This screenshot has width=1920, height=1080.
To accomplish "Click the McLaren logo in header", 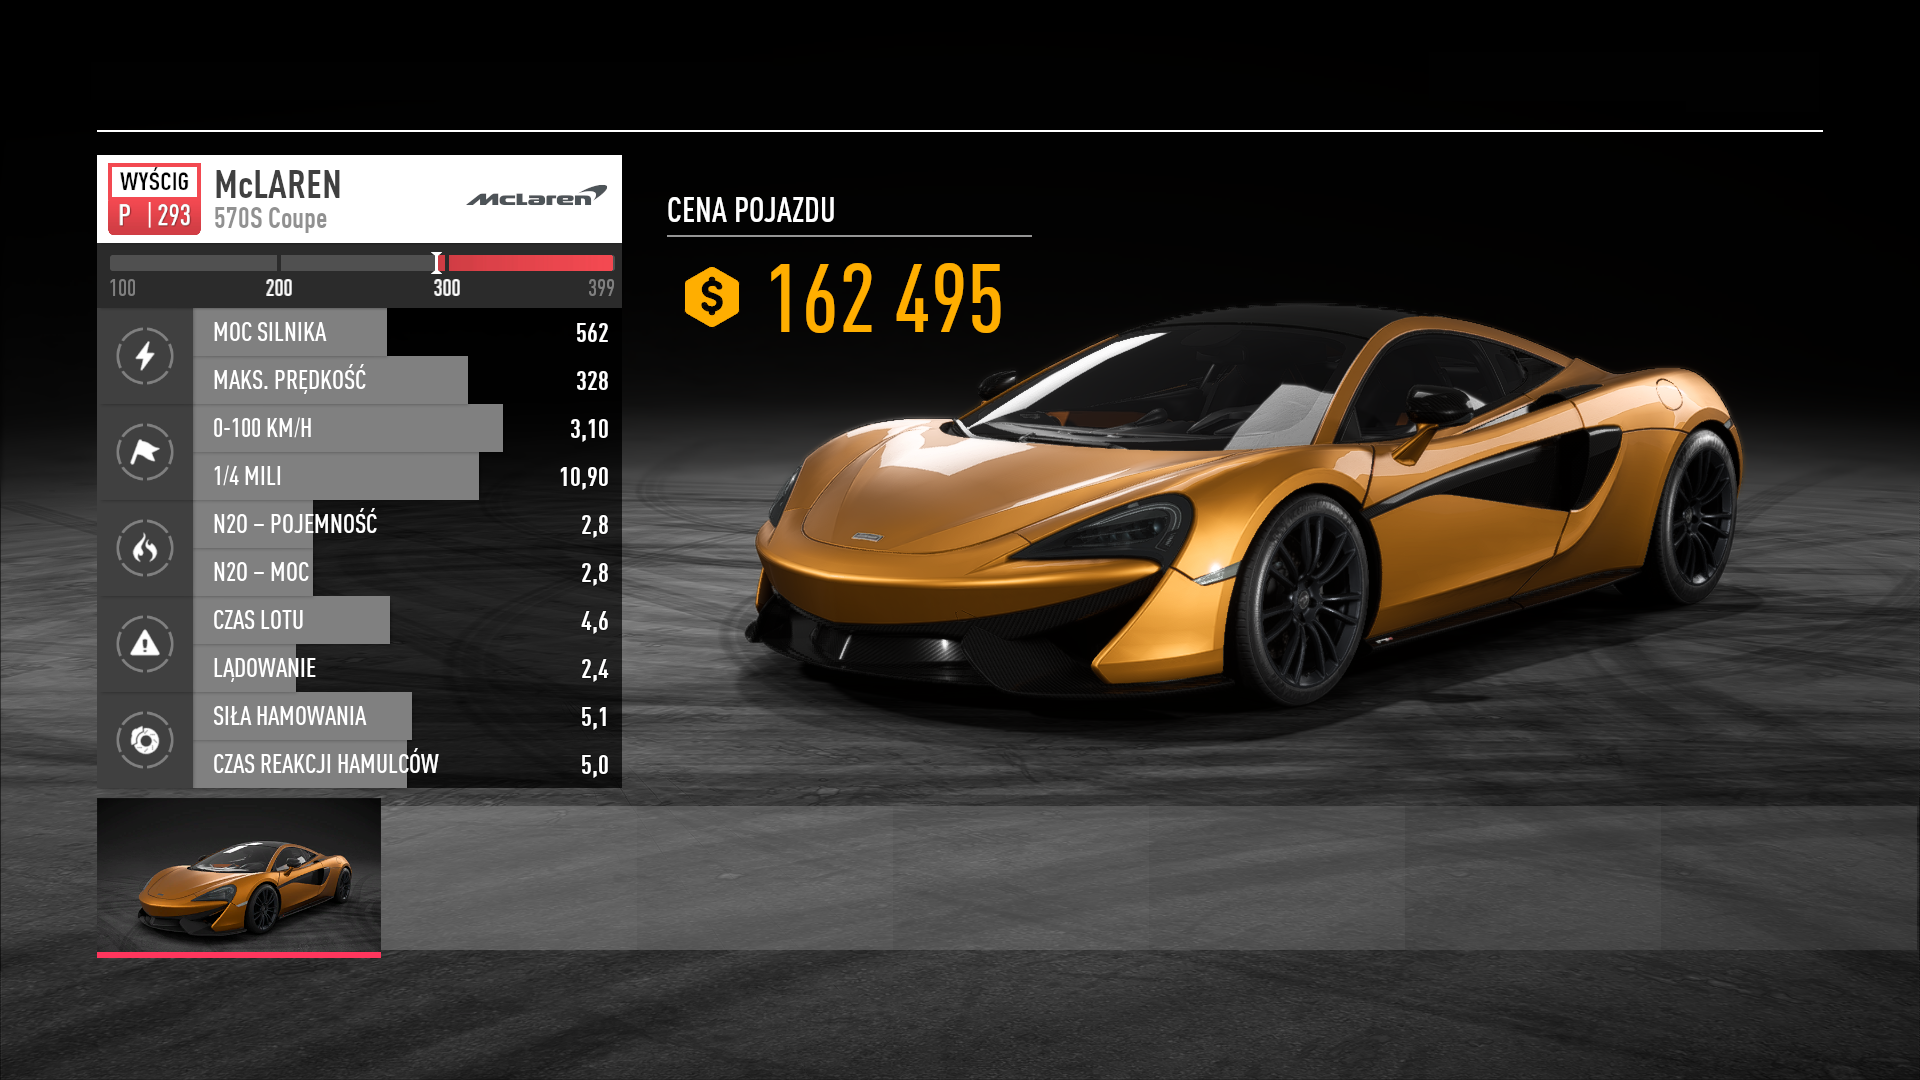I will [x=536, y=197].
